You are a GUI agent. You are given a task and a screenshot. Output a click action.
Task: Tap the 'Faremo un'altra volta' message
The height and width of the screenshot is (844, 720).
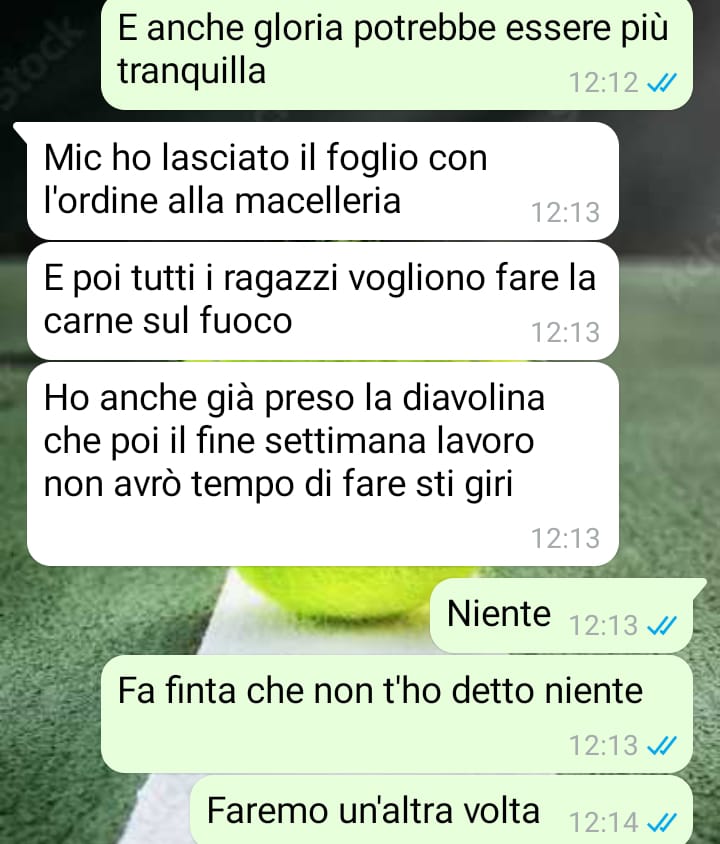coord(441,810)
